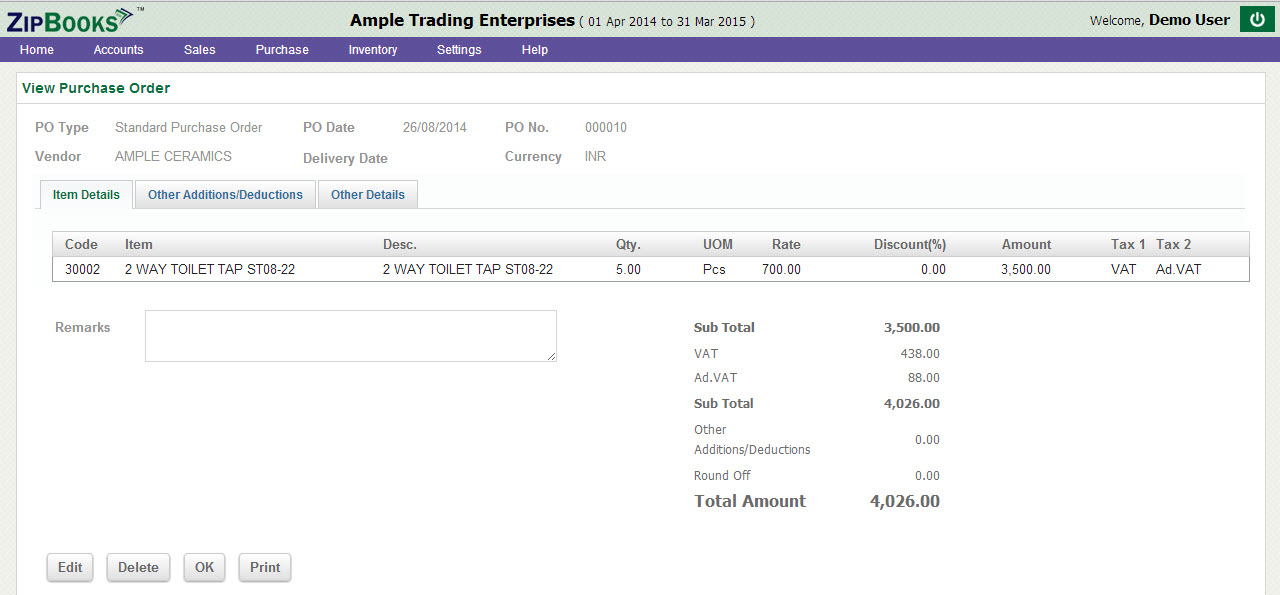The height and width of the screenshot is (595, 1280).
Task: Open the Settings menu
Action: (459, 50)
